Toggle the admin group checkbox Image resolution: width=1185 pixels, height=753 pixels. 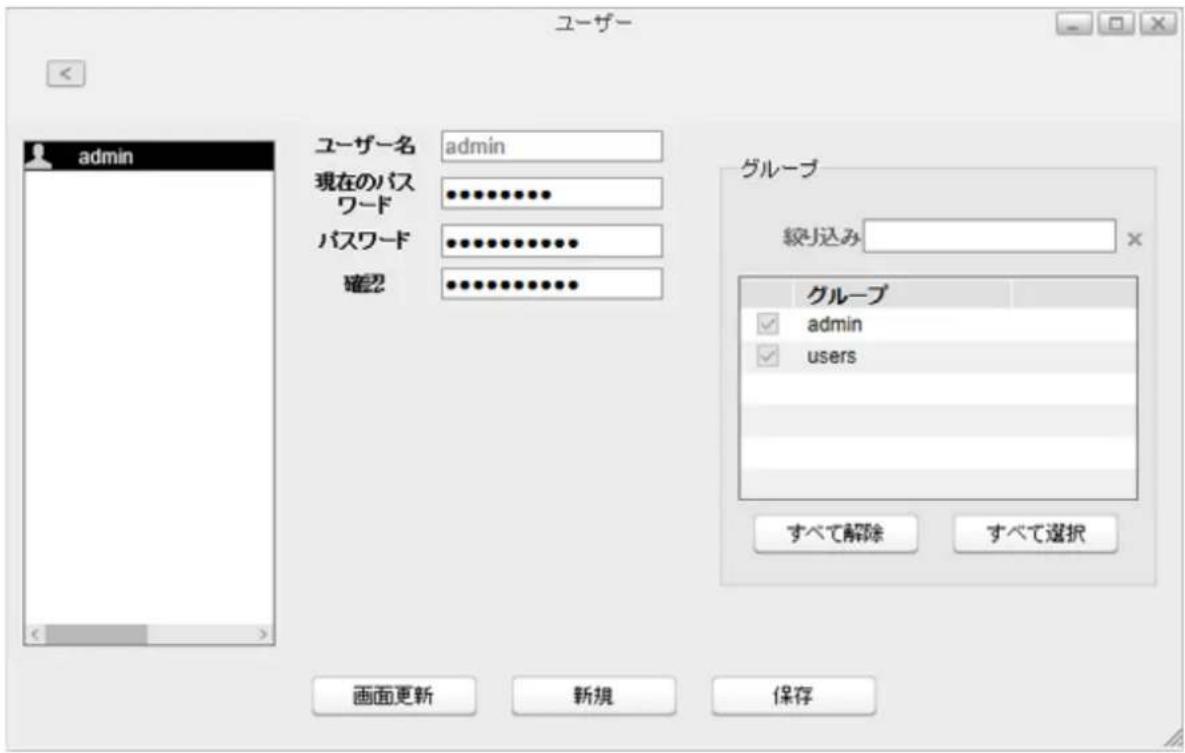pyautogui.click(x=767, y=324)
